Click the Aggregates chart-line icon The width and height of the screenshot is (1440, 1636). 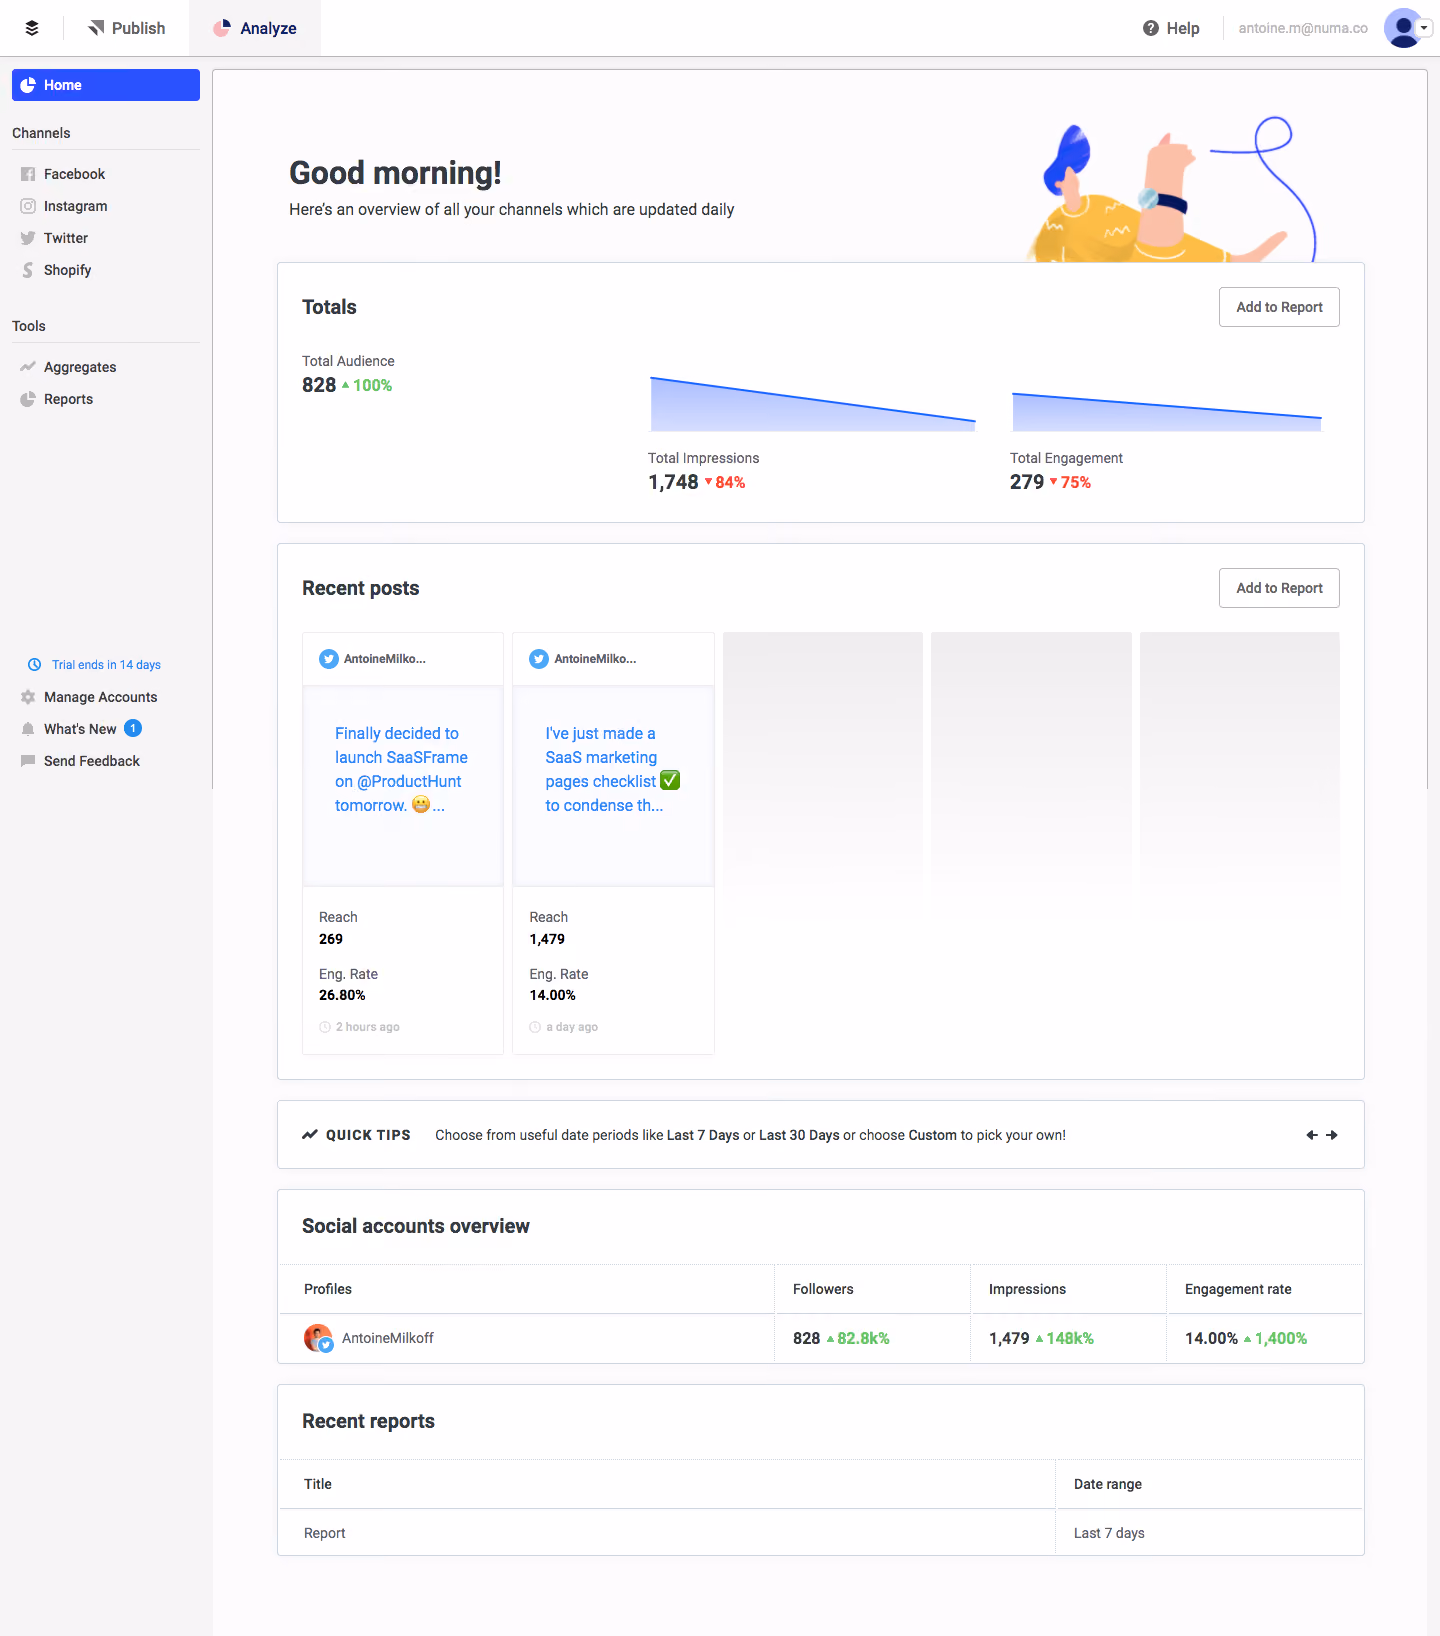click(x=28, y=367)
